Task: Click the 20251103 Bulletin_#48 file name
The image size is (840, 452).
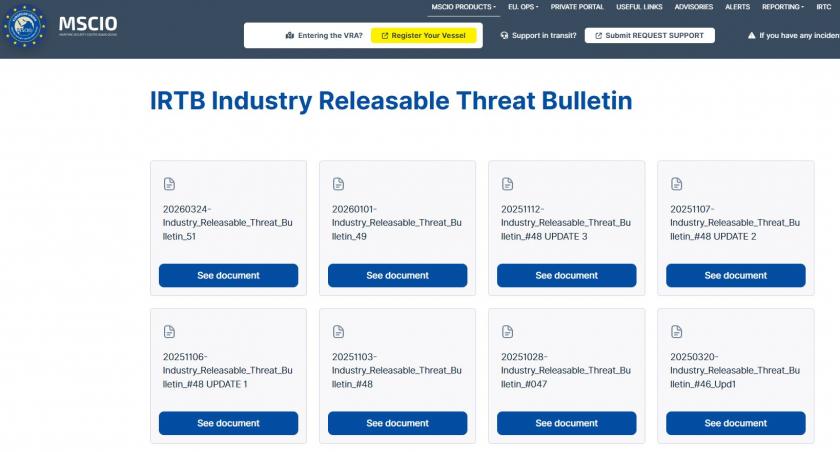Action: pyautogui.click(x=396, y=371)
